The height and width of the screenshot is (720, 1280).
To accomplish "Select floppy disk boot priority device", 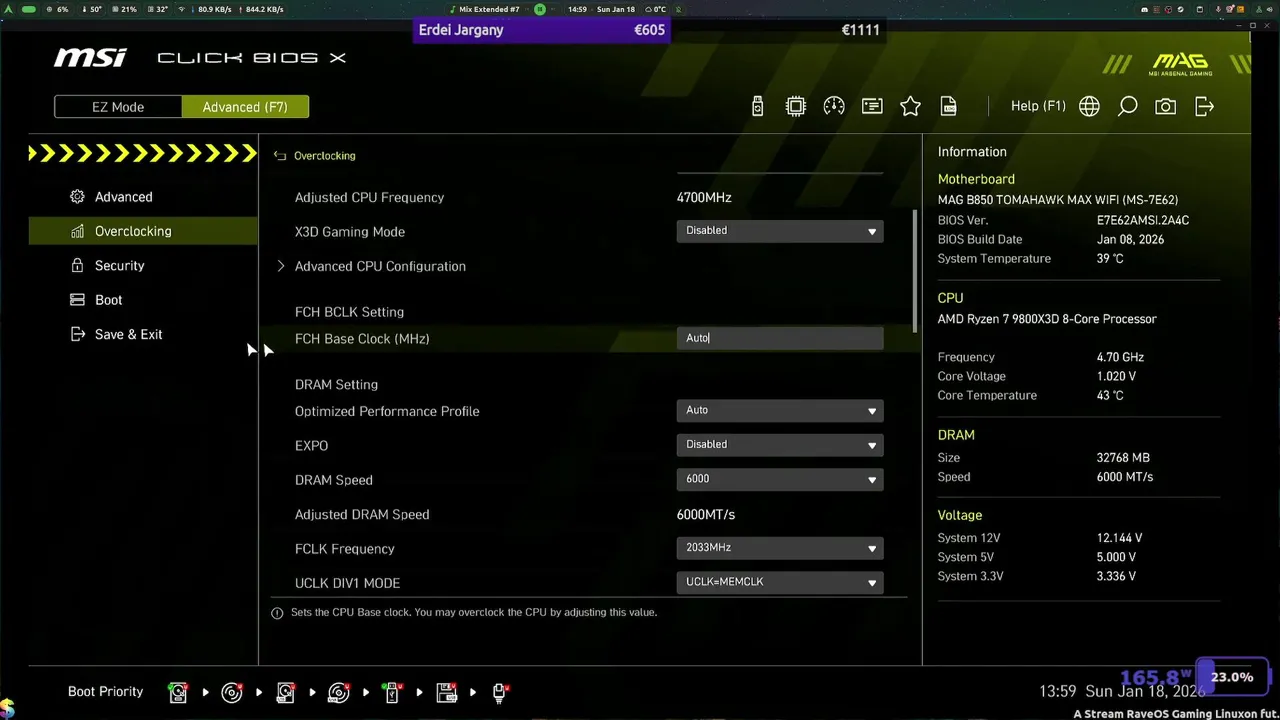I will tap(446, 692).
